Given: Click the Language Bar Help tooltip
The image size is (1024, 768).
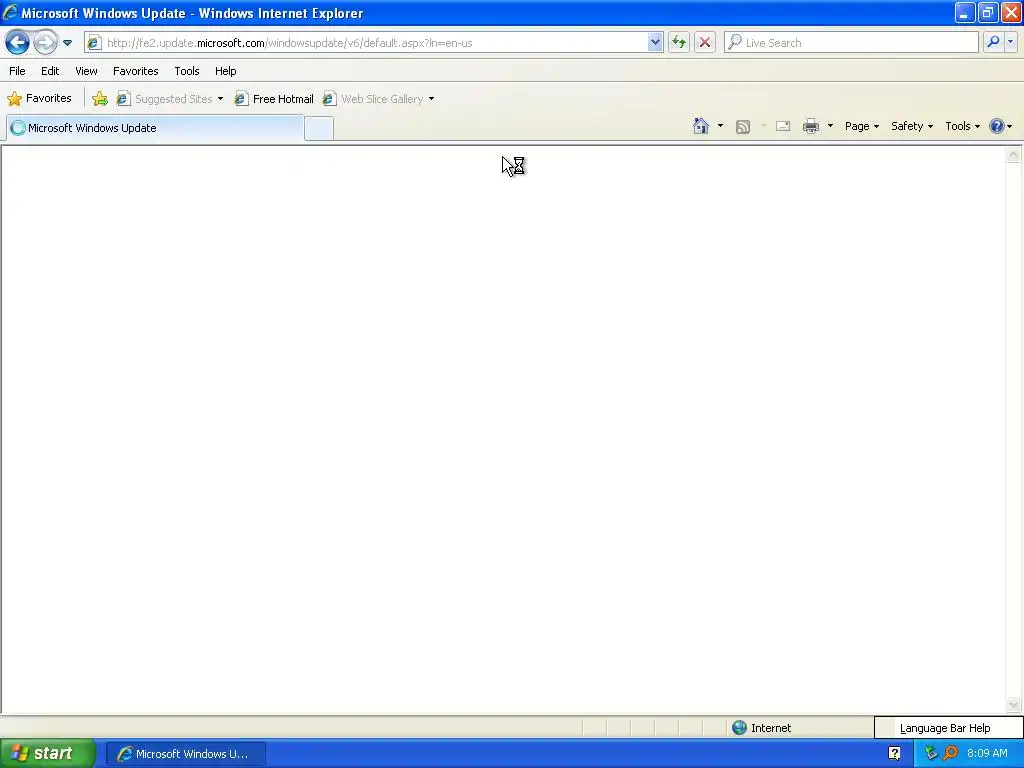Looking at the screenshot, I should [948, 728].
